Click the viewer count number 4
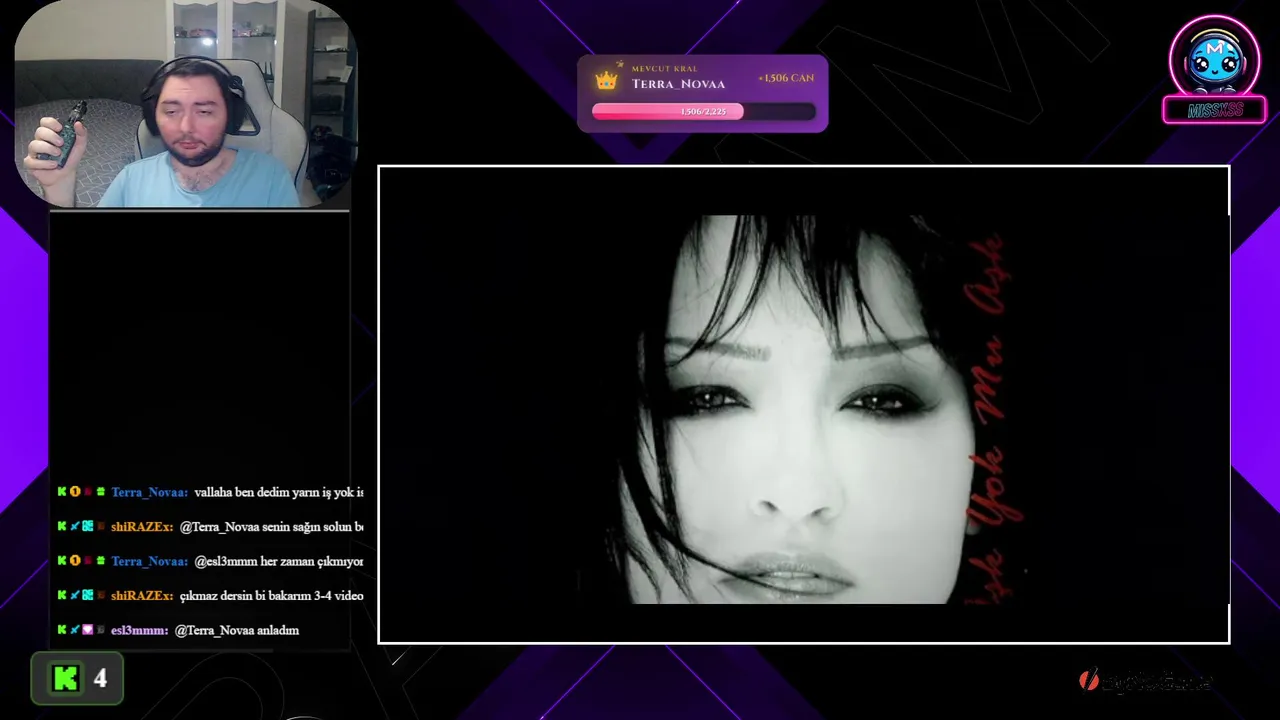This screenshot has height=720, width=1280. click(x=100, y=679)
